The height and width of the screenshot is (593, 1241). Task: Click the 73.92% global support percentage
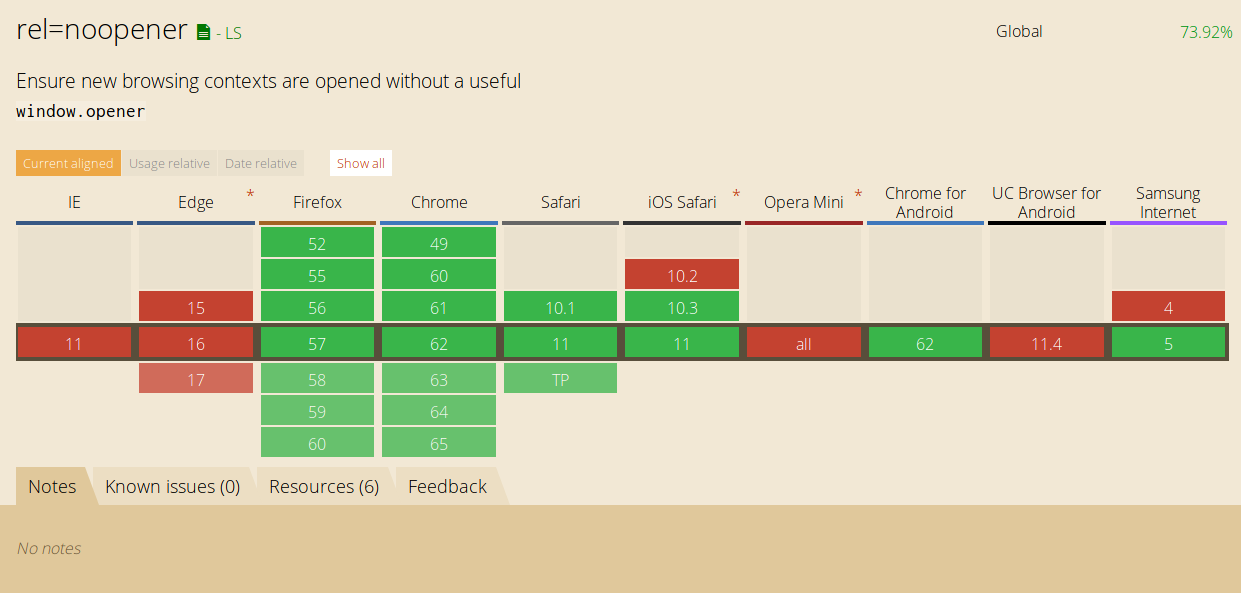pos(1206,32)
